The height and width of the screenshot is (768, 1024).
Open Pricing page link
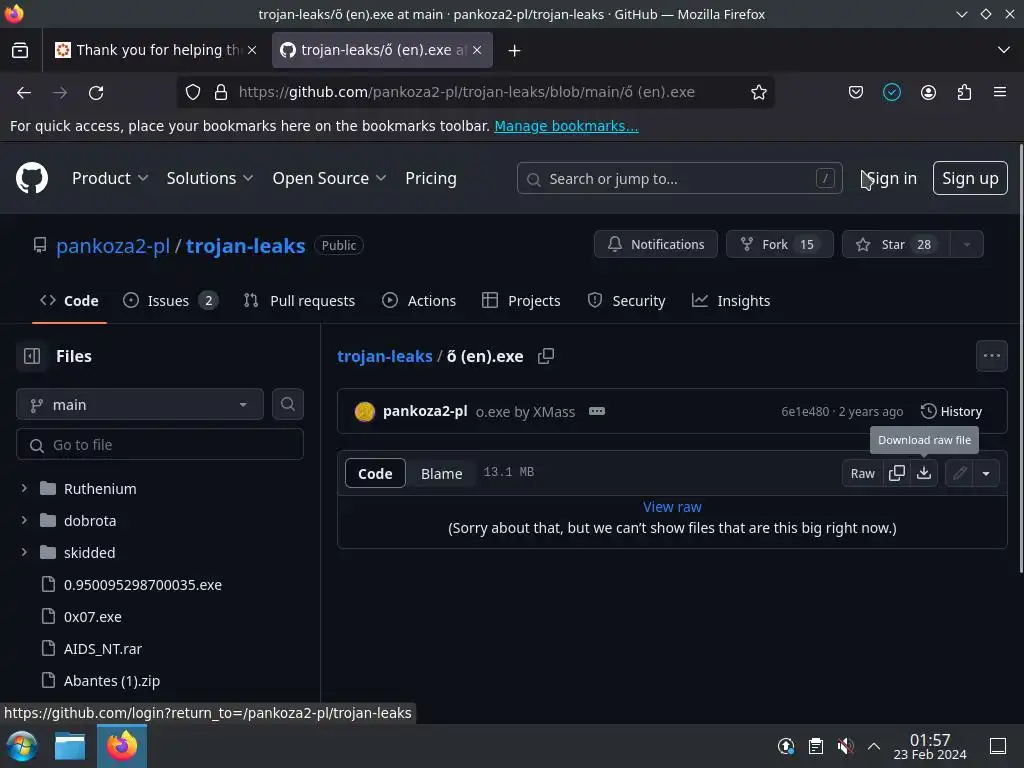[x=431, y=178]
